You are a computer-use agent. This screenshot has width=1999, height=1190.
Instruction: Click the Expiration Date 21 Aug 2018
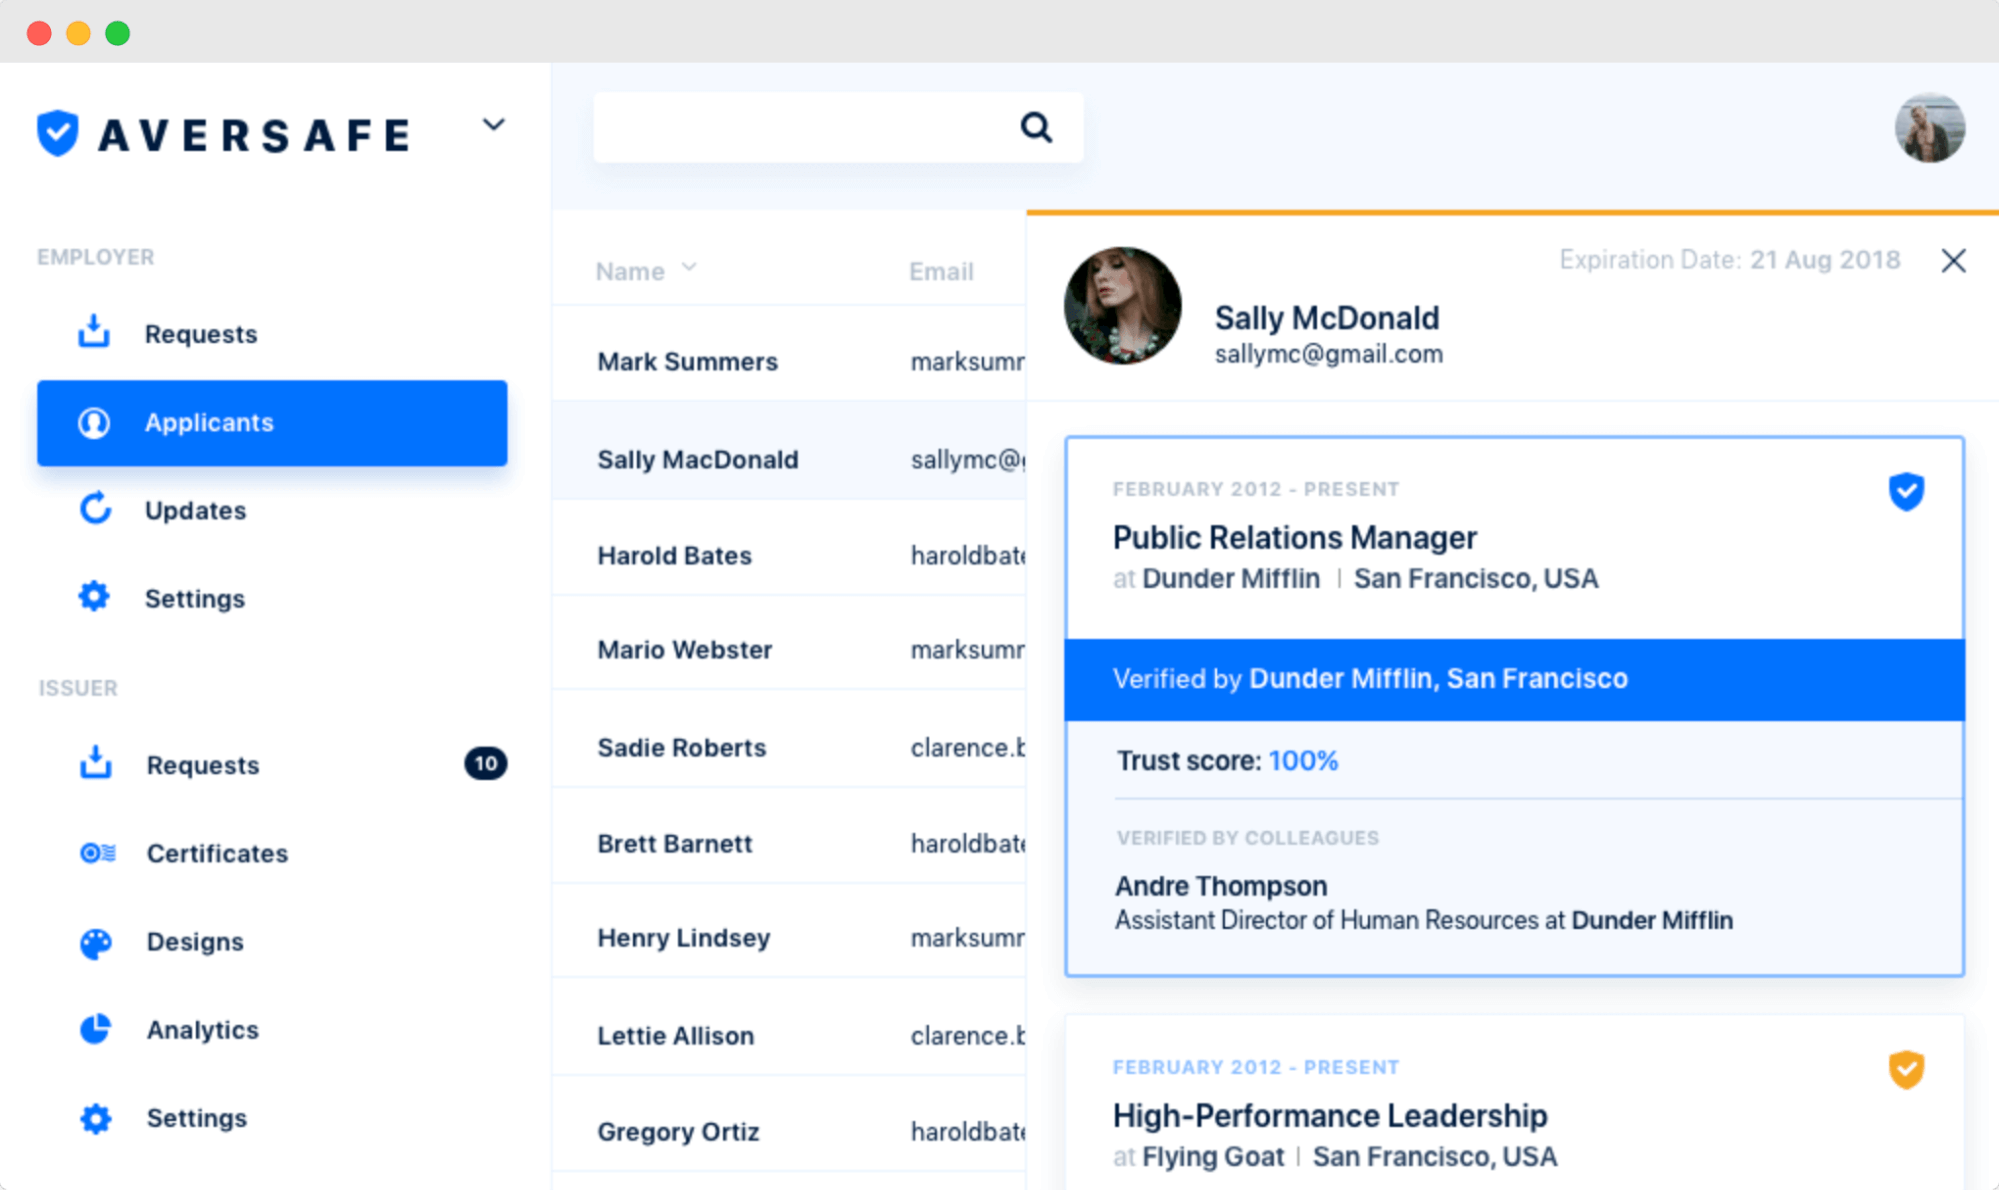[x=1729, y=260]
